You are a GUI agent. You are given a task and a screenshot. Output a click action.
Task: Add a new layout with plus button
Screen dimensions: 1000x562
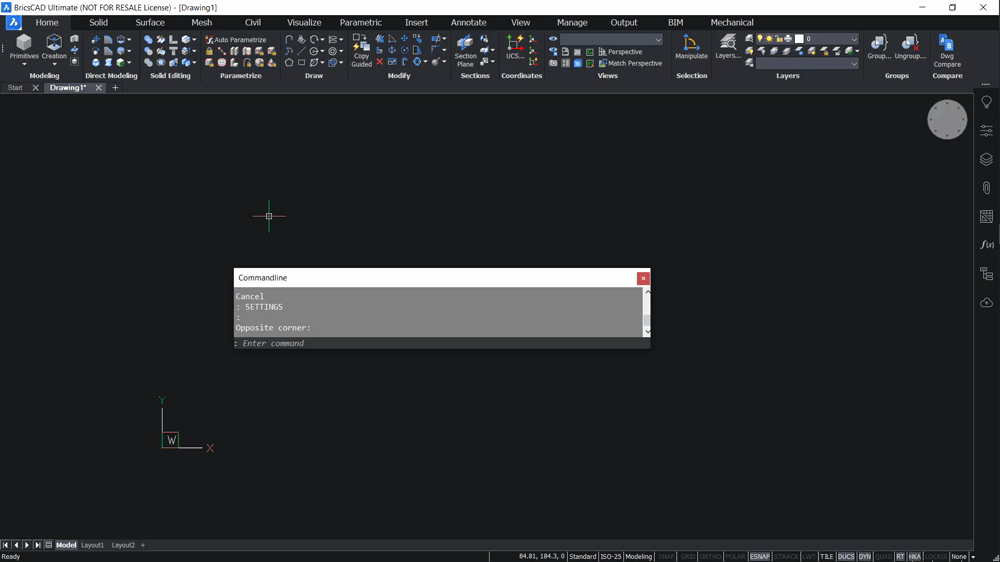tap(143, 545)
